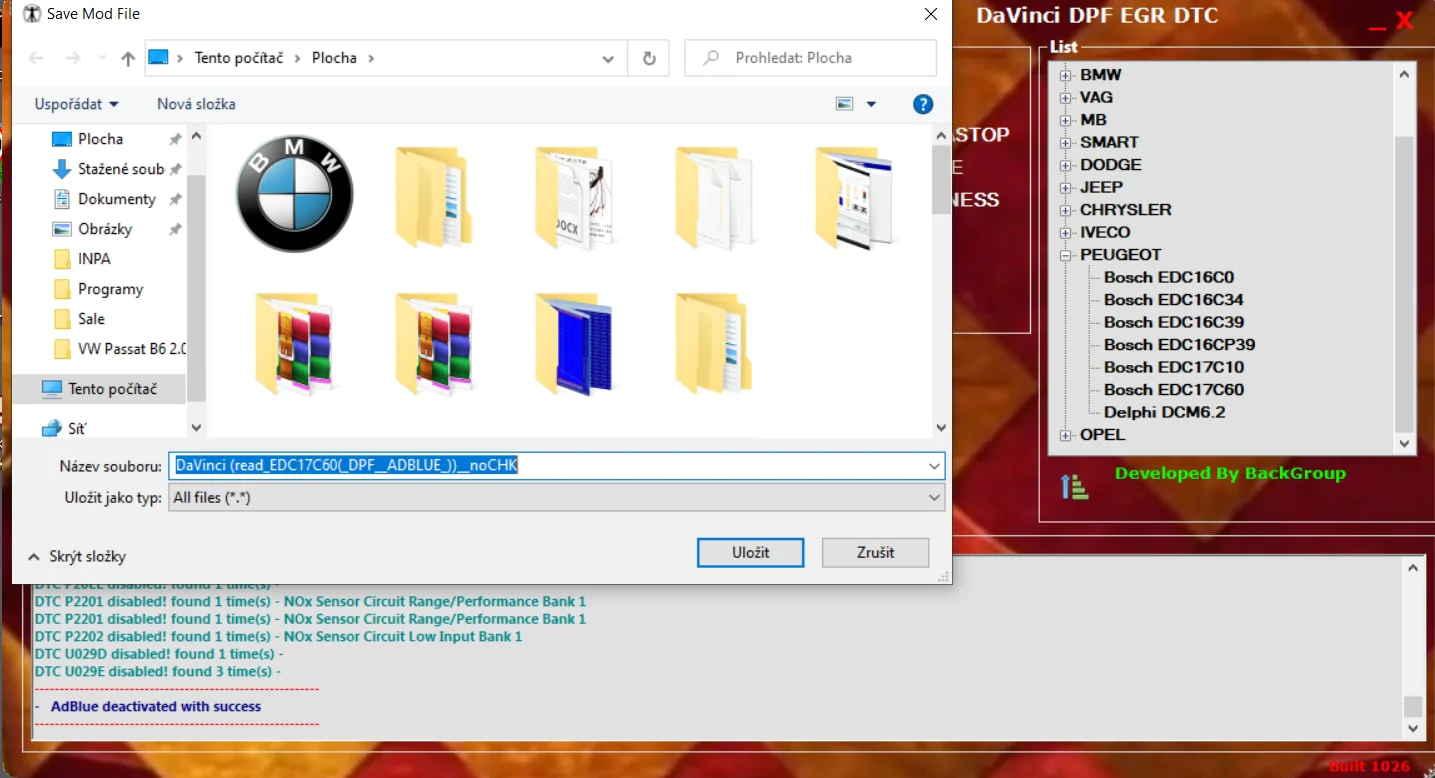Expand BMW in the List tree

click(x=1066, y=74)
